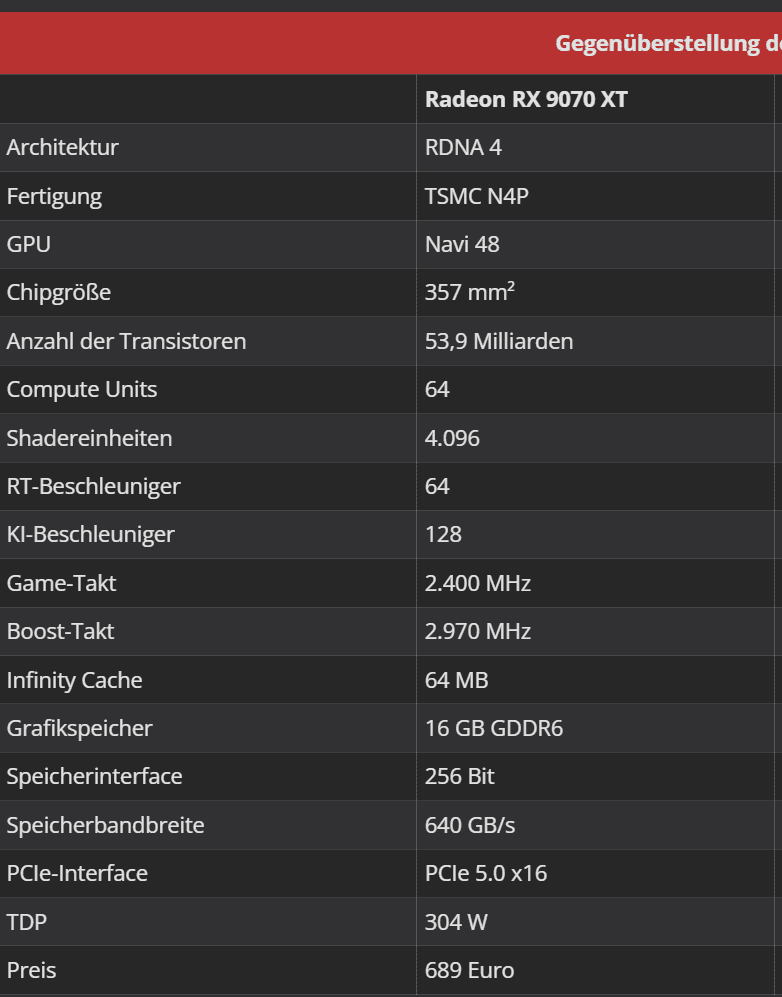Click the Radeon RX 9070 XT column heading
The width and height of the screenshot is (782, 997).
(x=526, y=99)
